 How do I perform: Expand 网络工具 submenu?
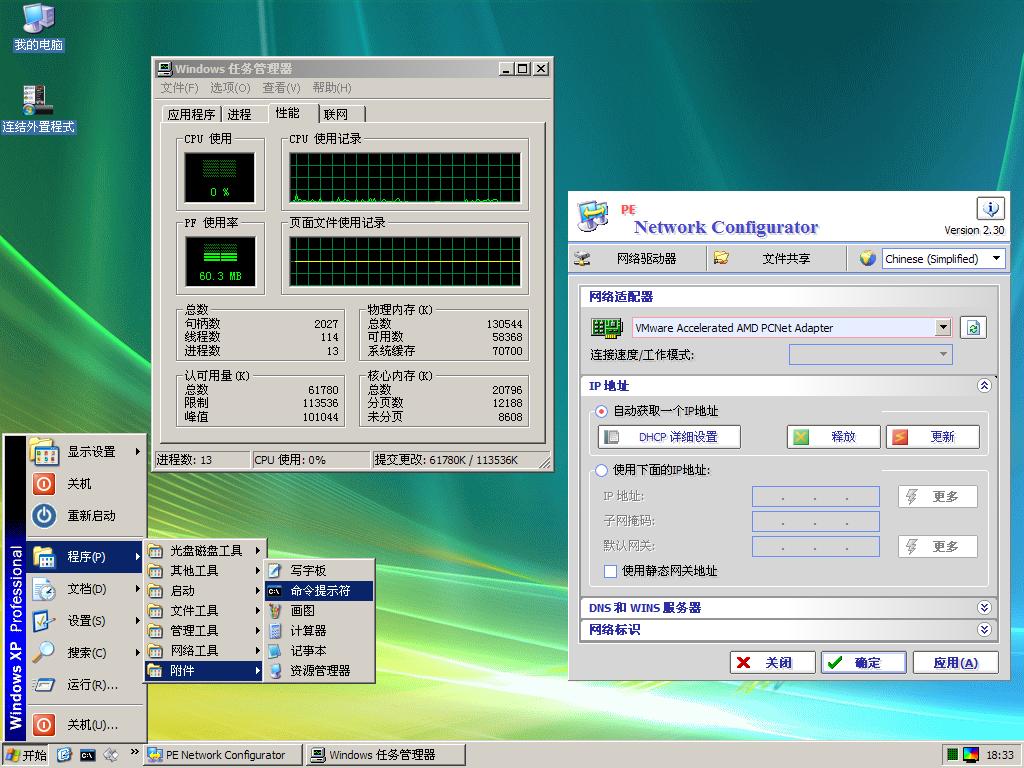click(x=204, y=651)
